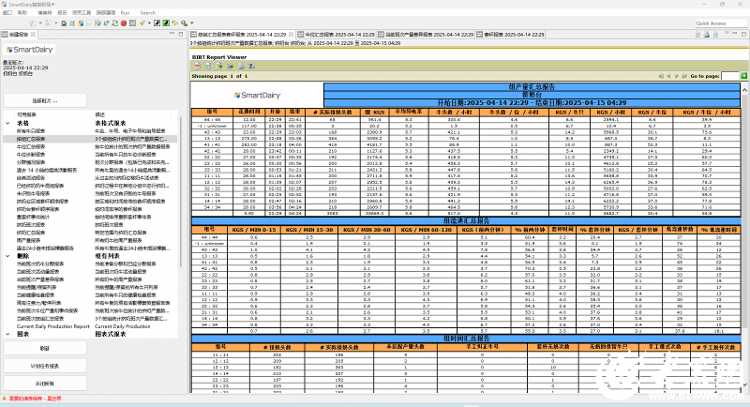Screen dimensions: 750x407
Task: Switch to the 牛位汇总报表 report tab
Action: pyautogui.click(x=336, y=34)
